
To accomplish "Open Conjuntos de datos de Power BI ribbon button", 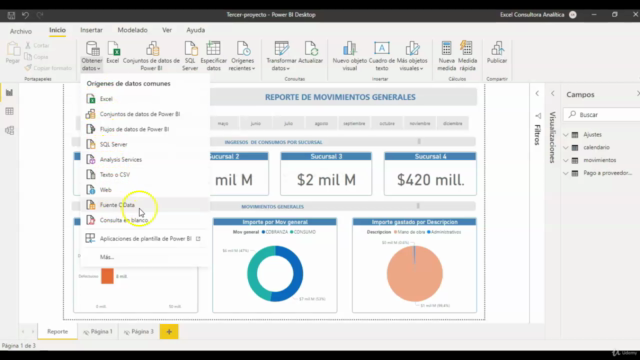I will [x=151, y=56].
